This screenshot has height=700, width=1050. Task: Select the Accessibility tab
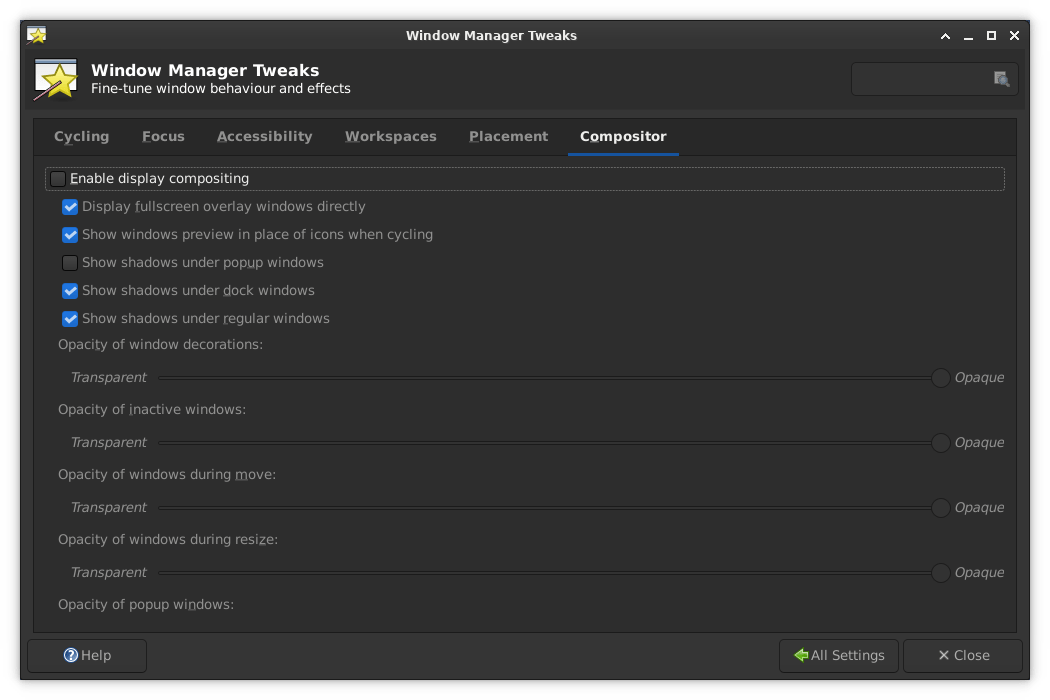264,137
